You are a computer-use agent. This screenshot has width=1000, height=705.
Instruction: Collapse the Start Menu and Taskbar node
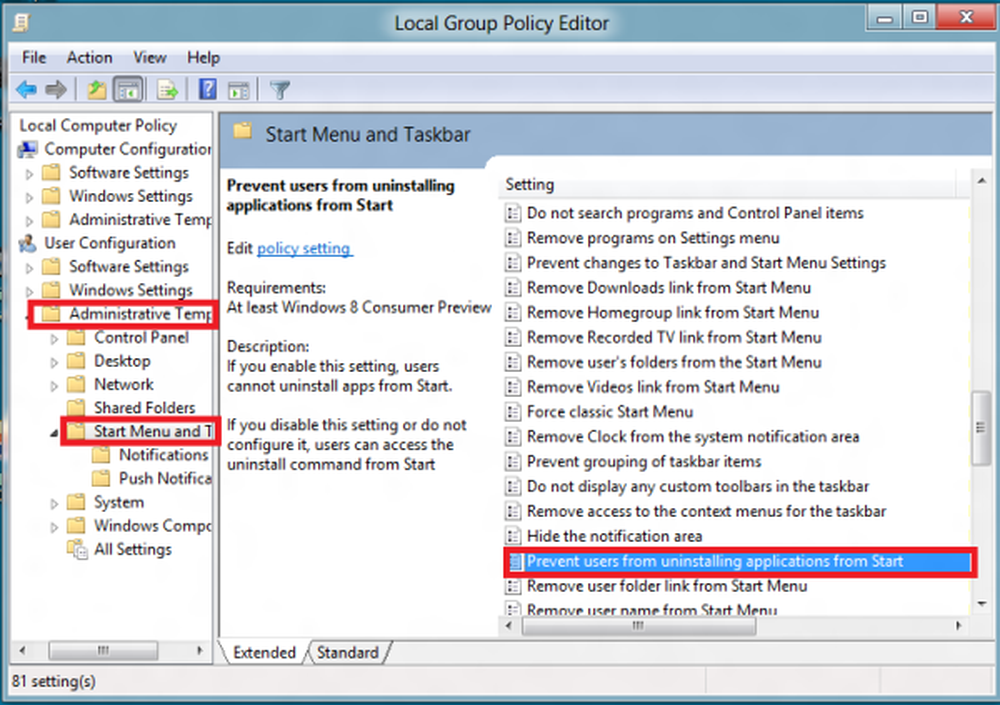click(x=54, y=433)
